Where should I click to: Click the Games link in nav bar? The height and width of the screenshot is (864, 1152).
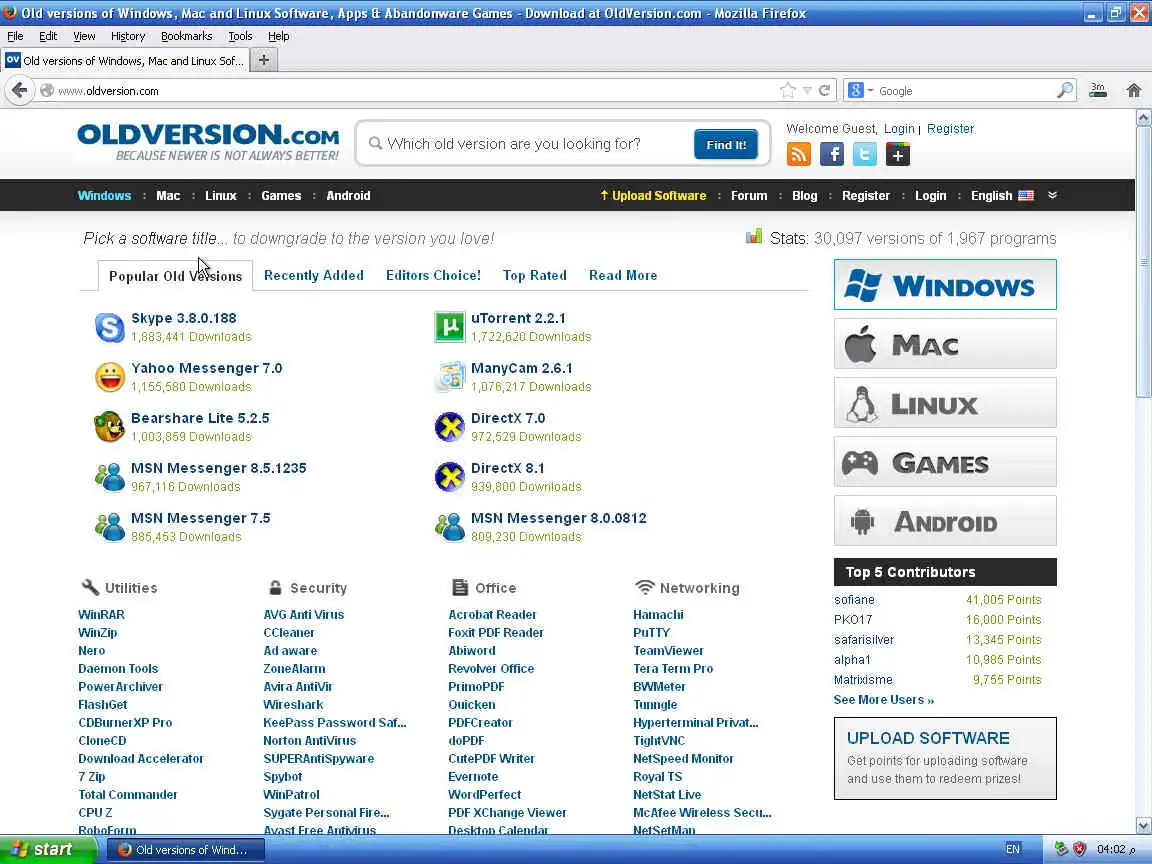[x=281, y=195]
